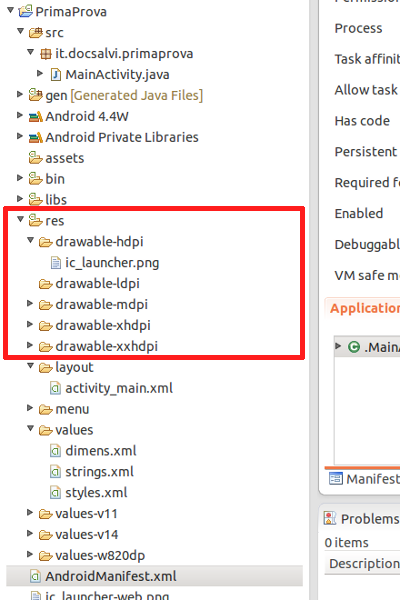Select the it.docsalvi.primaprova package icon
This screenshot has width=400, height=600.
point(46,54)
